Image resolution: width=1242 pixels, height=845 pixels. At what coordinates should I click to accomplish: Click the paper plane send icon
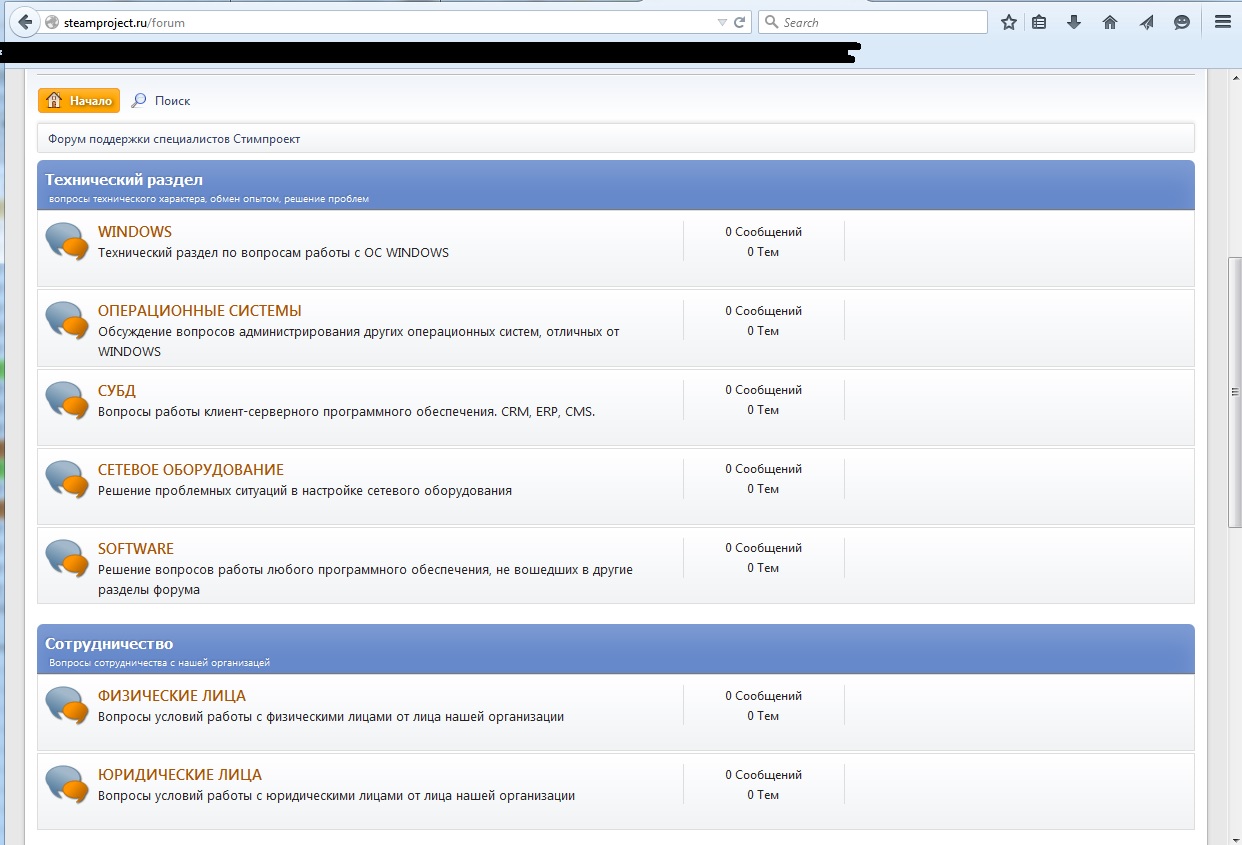[x=1146, y=22]
